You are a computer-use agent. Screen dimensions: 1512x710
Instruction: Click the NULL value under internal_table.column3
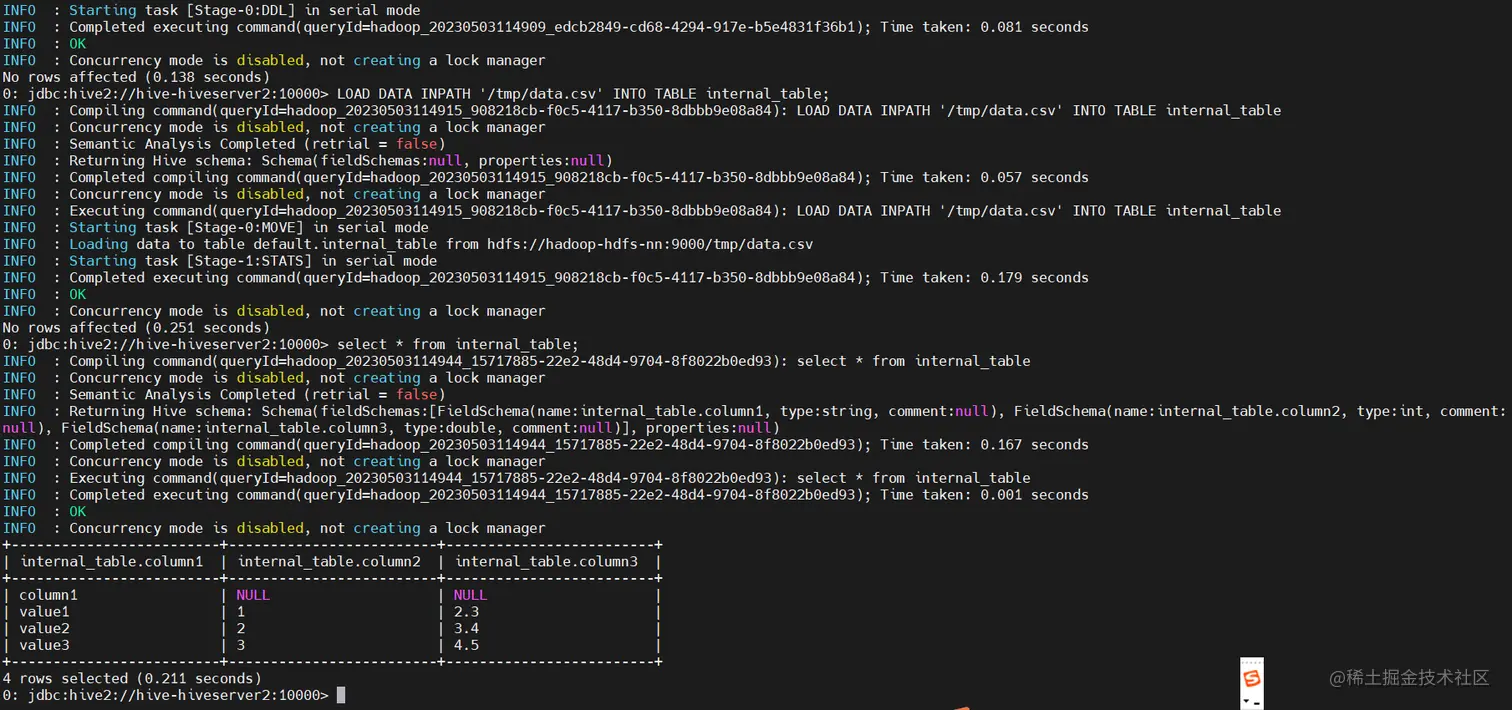pyautogui.click(x=470, y=595)
